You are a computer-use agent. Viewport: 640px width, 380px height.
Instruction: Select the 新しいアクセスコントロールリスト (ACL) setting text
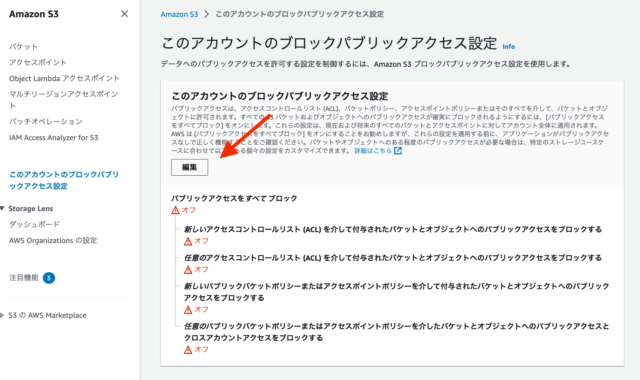tap(393, 229)
